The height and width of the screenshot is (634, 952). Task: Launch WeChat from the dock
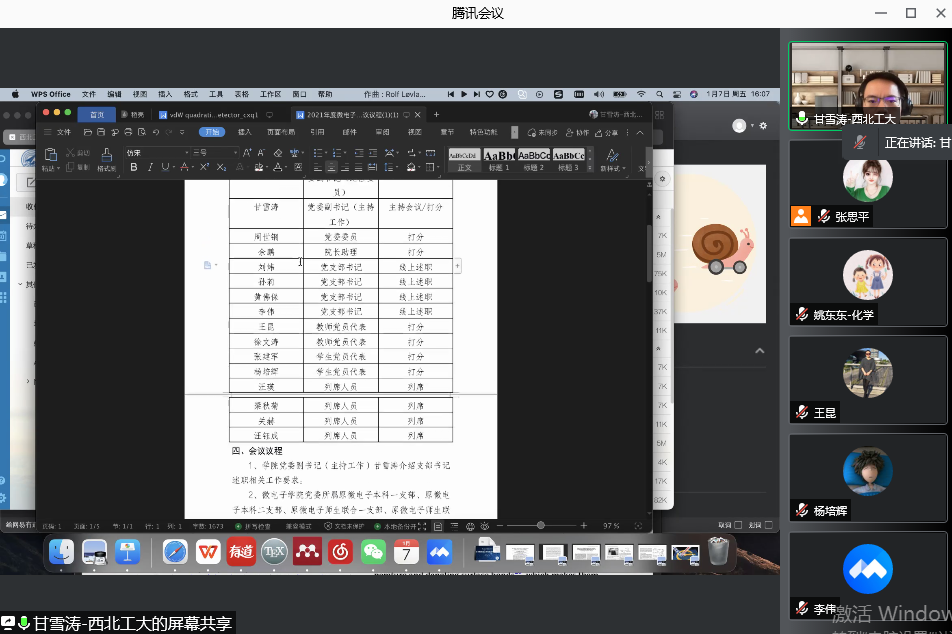coord(373,551)
